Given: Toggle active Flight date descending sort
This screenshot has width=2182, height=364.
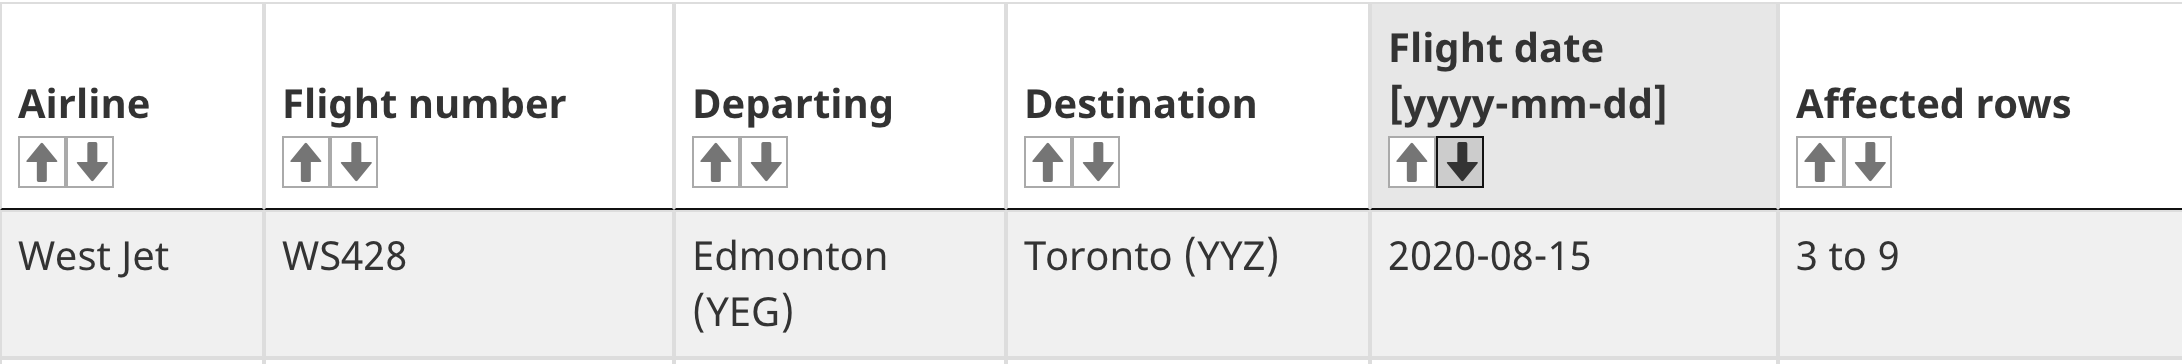Looking at the screenshot, I should 1460,163.
